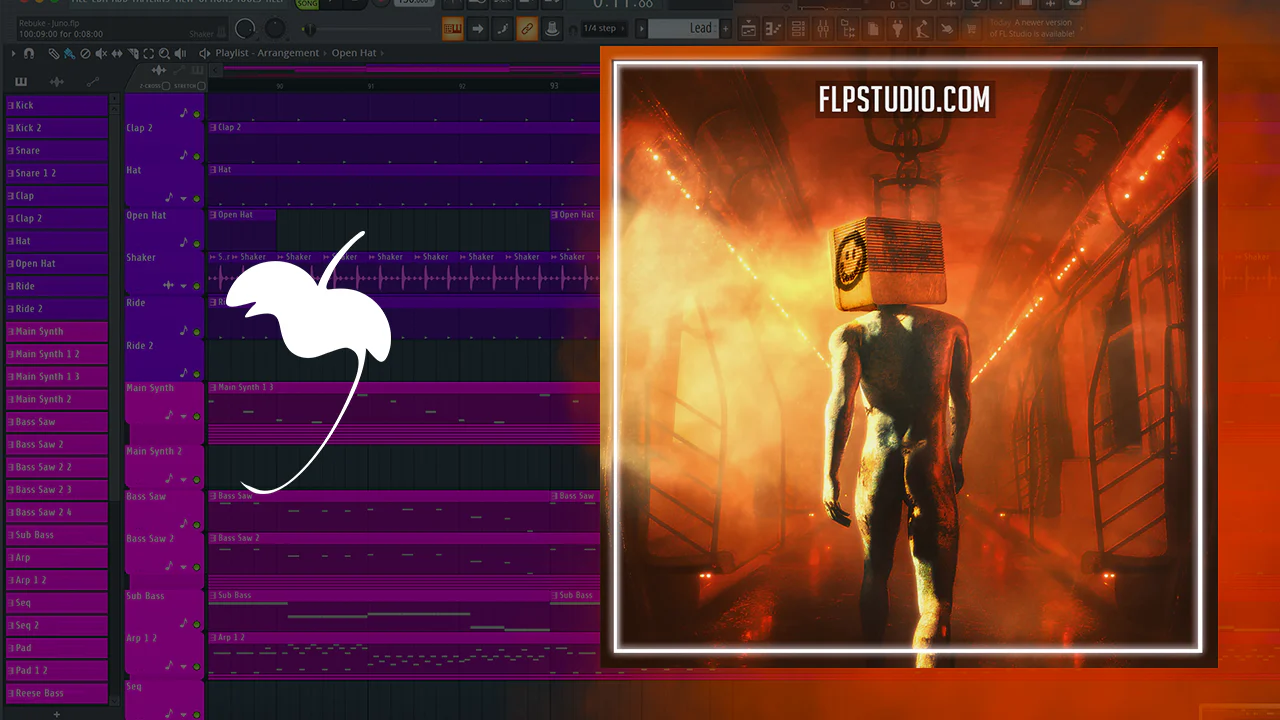This screenshot has width=1280, height=720.
Task: Open the Playlist options menu arrow before the magnet
Action: click(x=13, y=53)
